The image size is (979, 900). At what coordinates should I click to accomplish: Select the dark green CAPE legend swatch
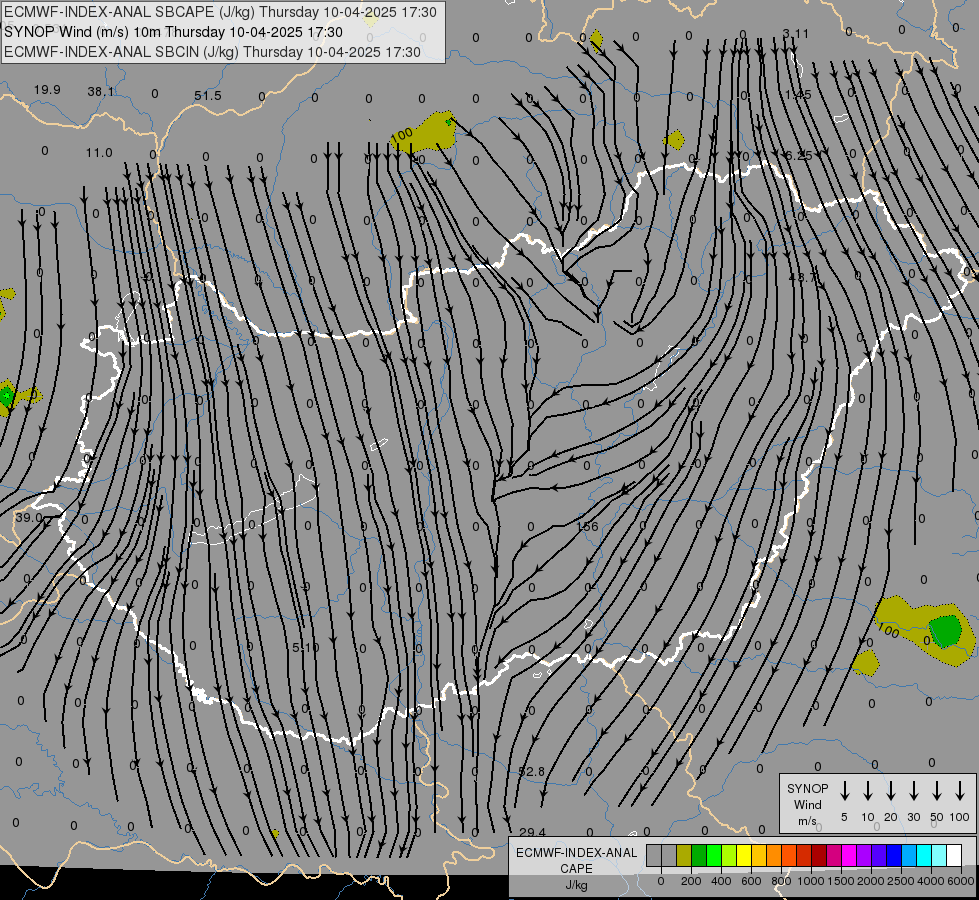[x=699, y=855]
